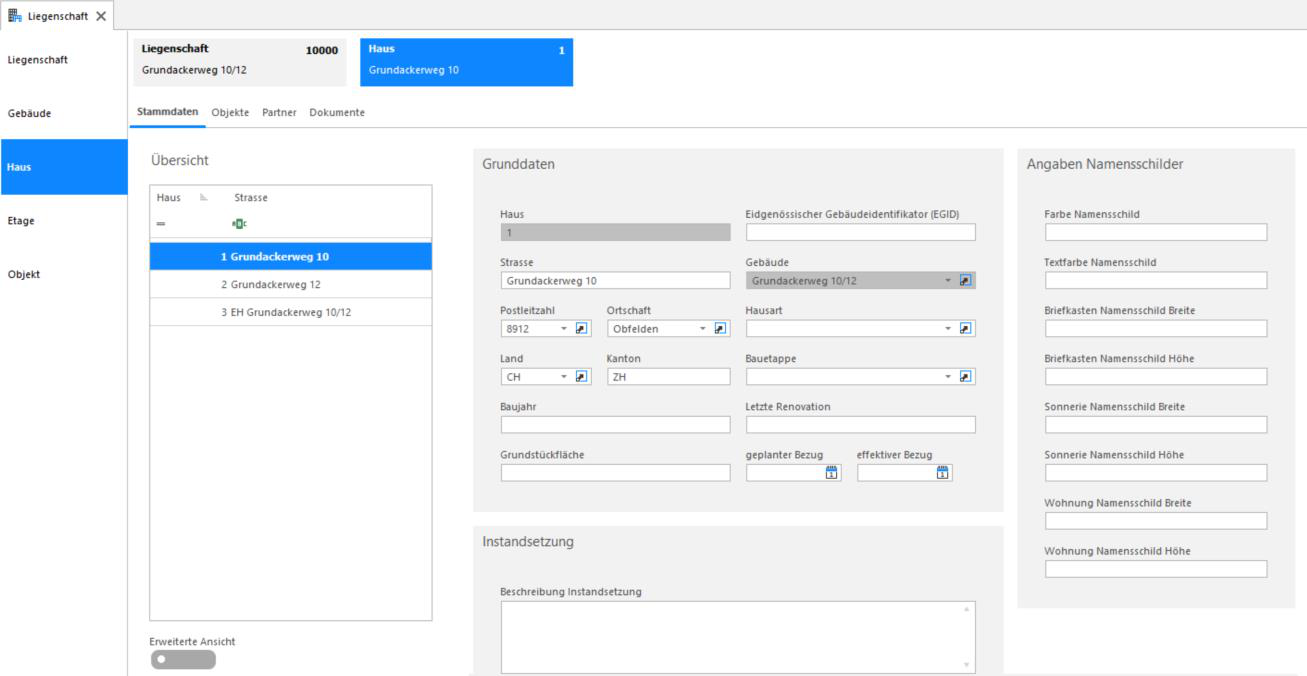This screenshot has width=1307, height=676.
Task: Click Liegenschaft tab building icon
Action: (16, 15)
